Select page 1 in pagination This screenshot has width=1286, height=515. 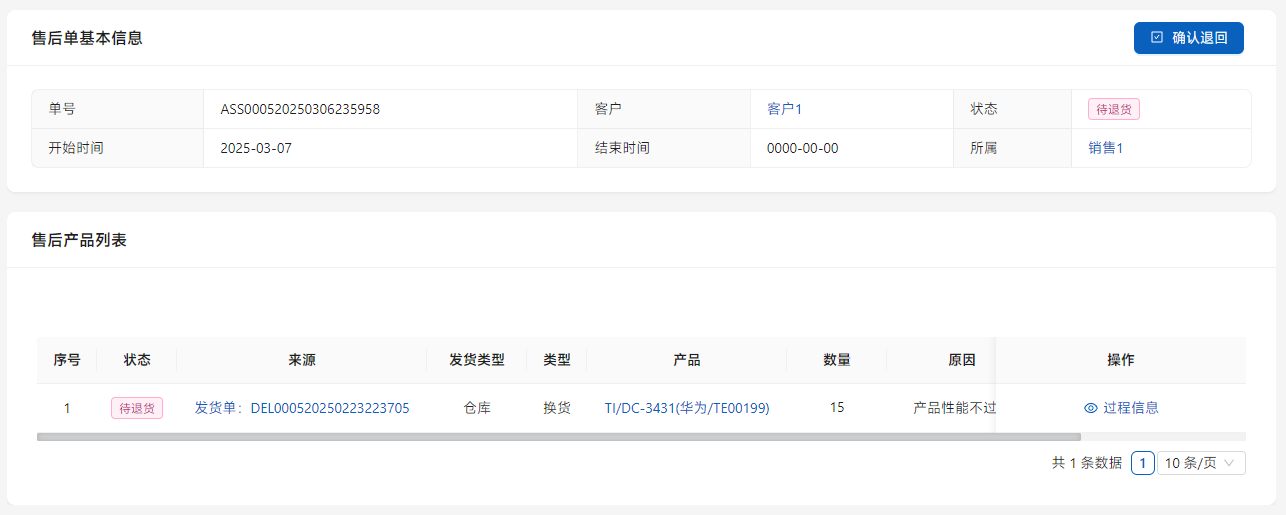point(1142,463)
